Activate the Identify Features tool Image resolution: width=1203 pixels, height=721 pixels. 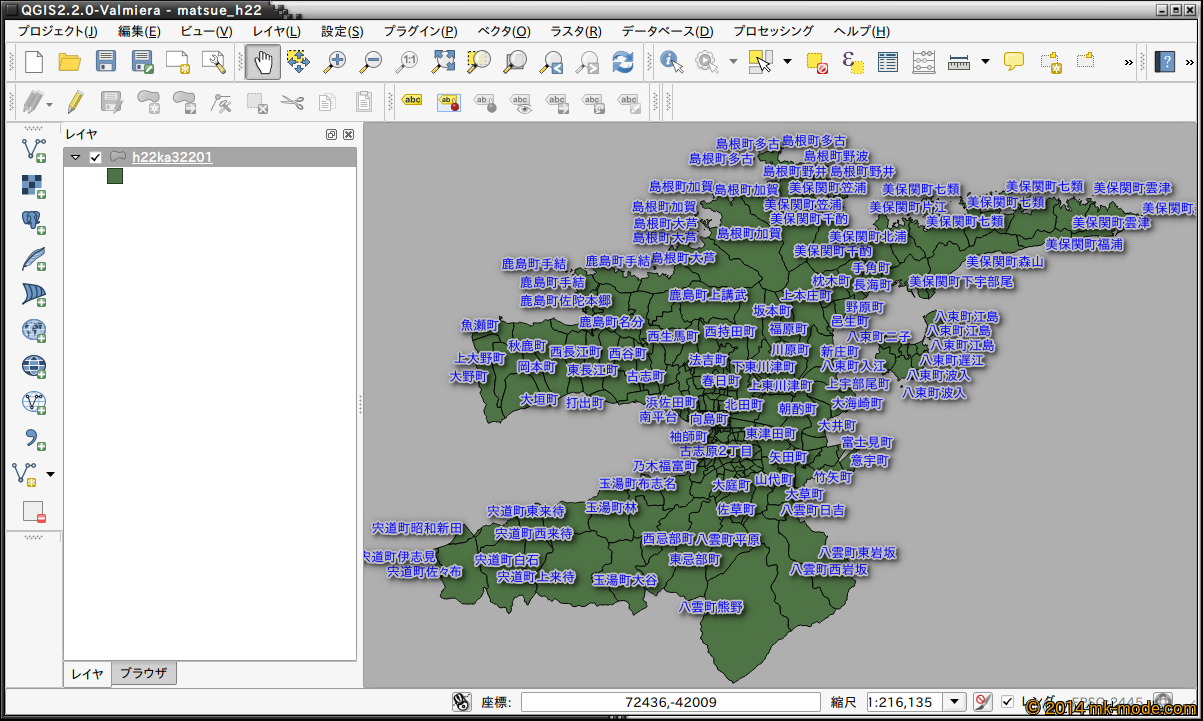pyautogui.click(x=671, y=62)
